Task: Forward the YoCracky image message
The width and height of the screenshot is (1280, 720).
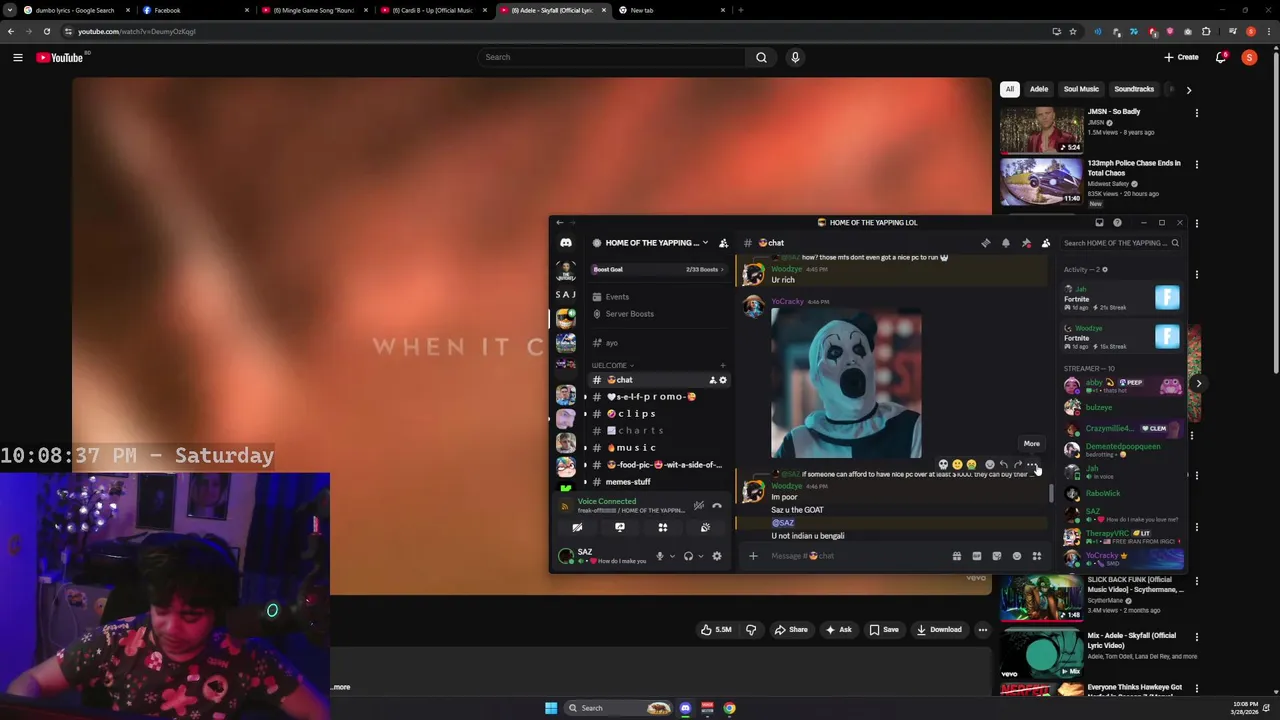Action: pos(1018,465)
